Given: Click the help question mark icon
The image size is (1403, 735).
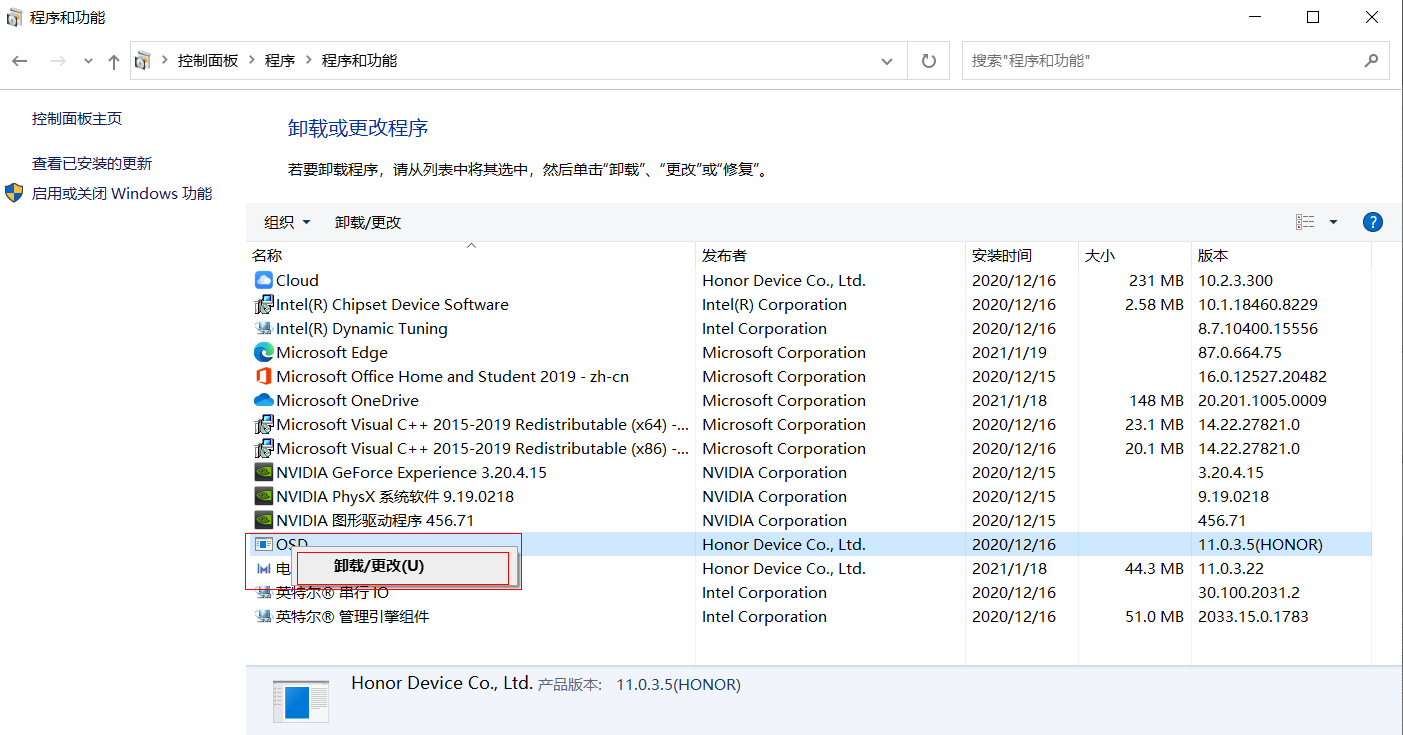Looking at the screenshot, I should 1372,222.
